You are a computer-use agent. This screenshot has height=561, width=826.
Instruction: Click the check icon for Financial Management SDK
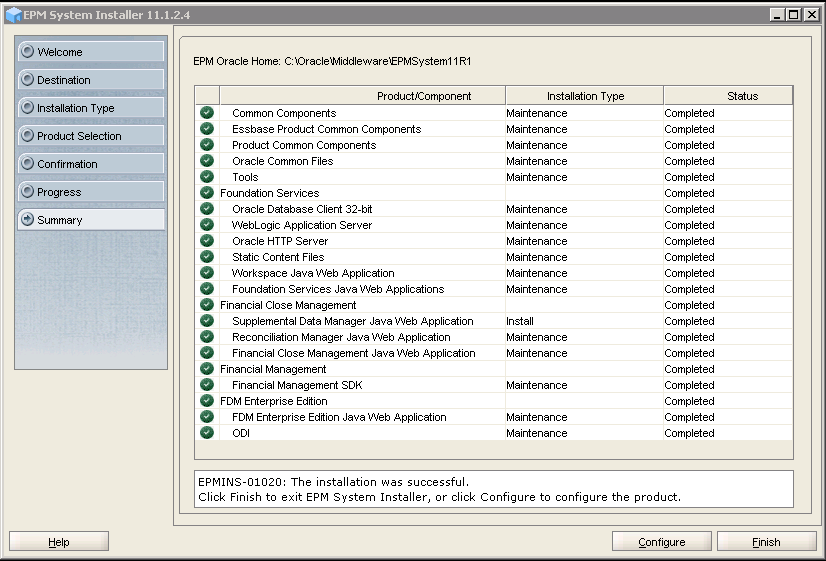tap(207, 385)
